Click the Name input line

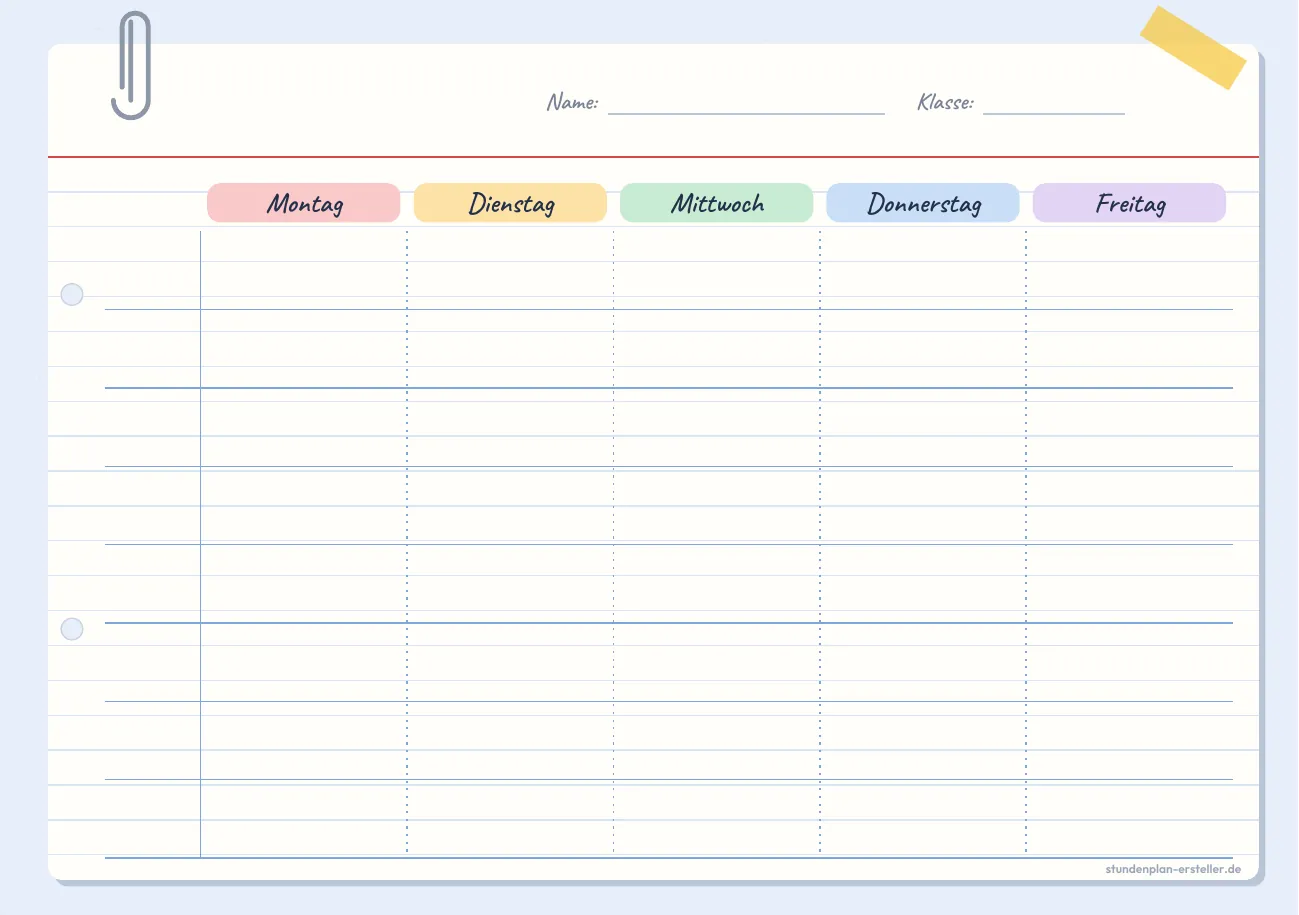[746, 113]
